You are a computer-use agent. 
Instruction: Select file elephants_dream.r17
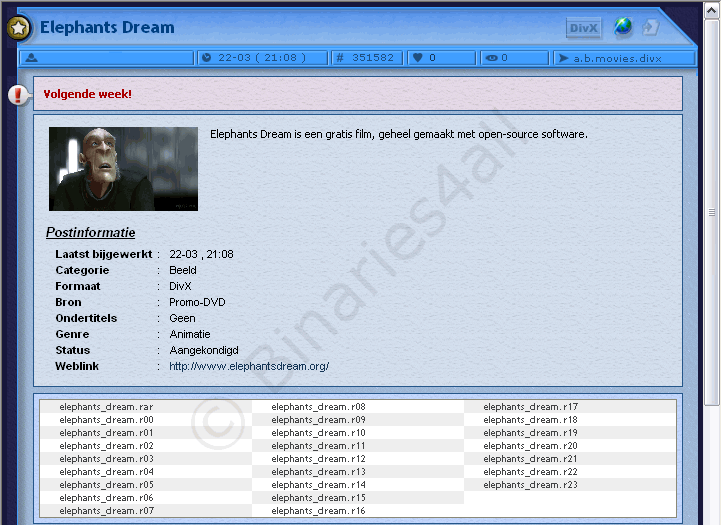tap(530, 407)
